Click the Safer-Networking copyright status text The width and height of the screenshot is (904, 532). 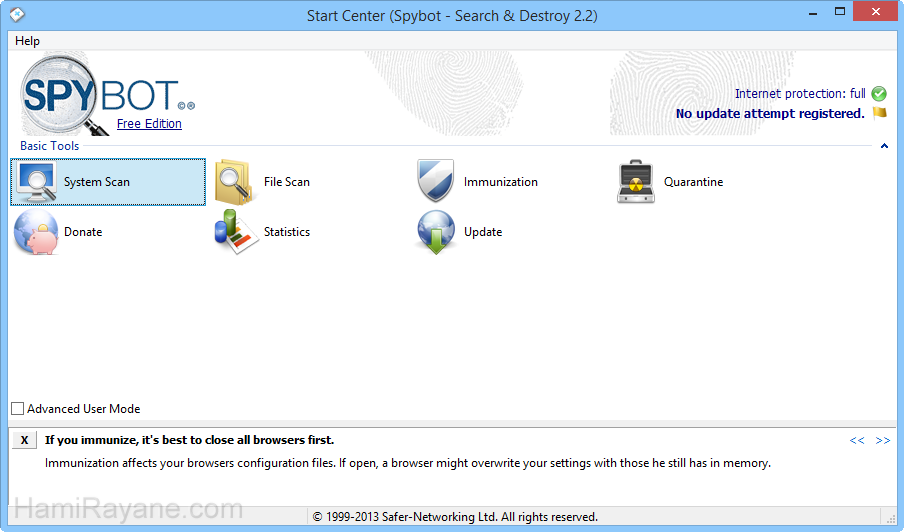pos(455,517)
